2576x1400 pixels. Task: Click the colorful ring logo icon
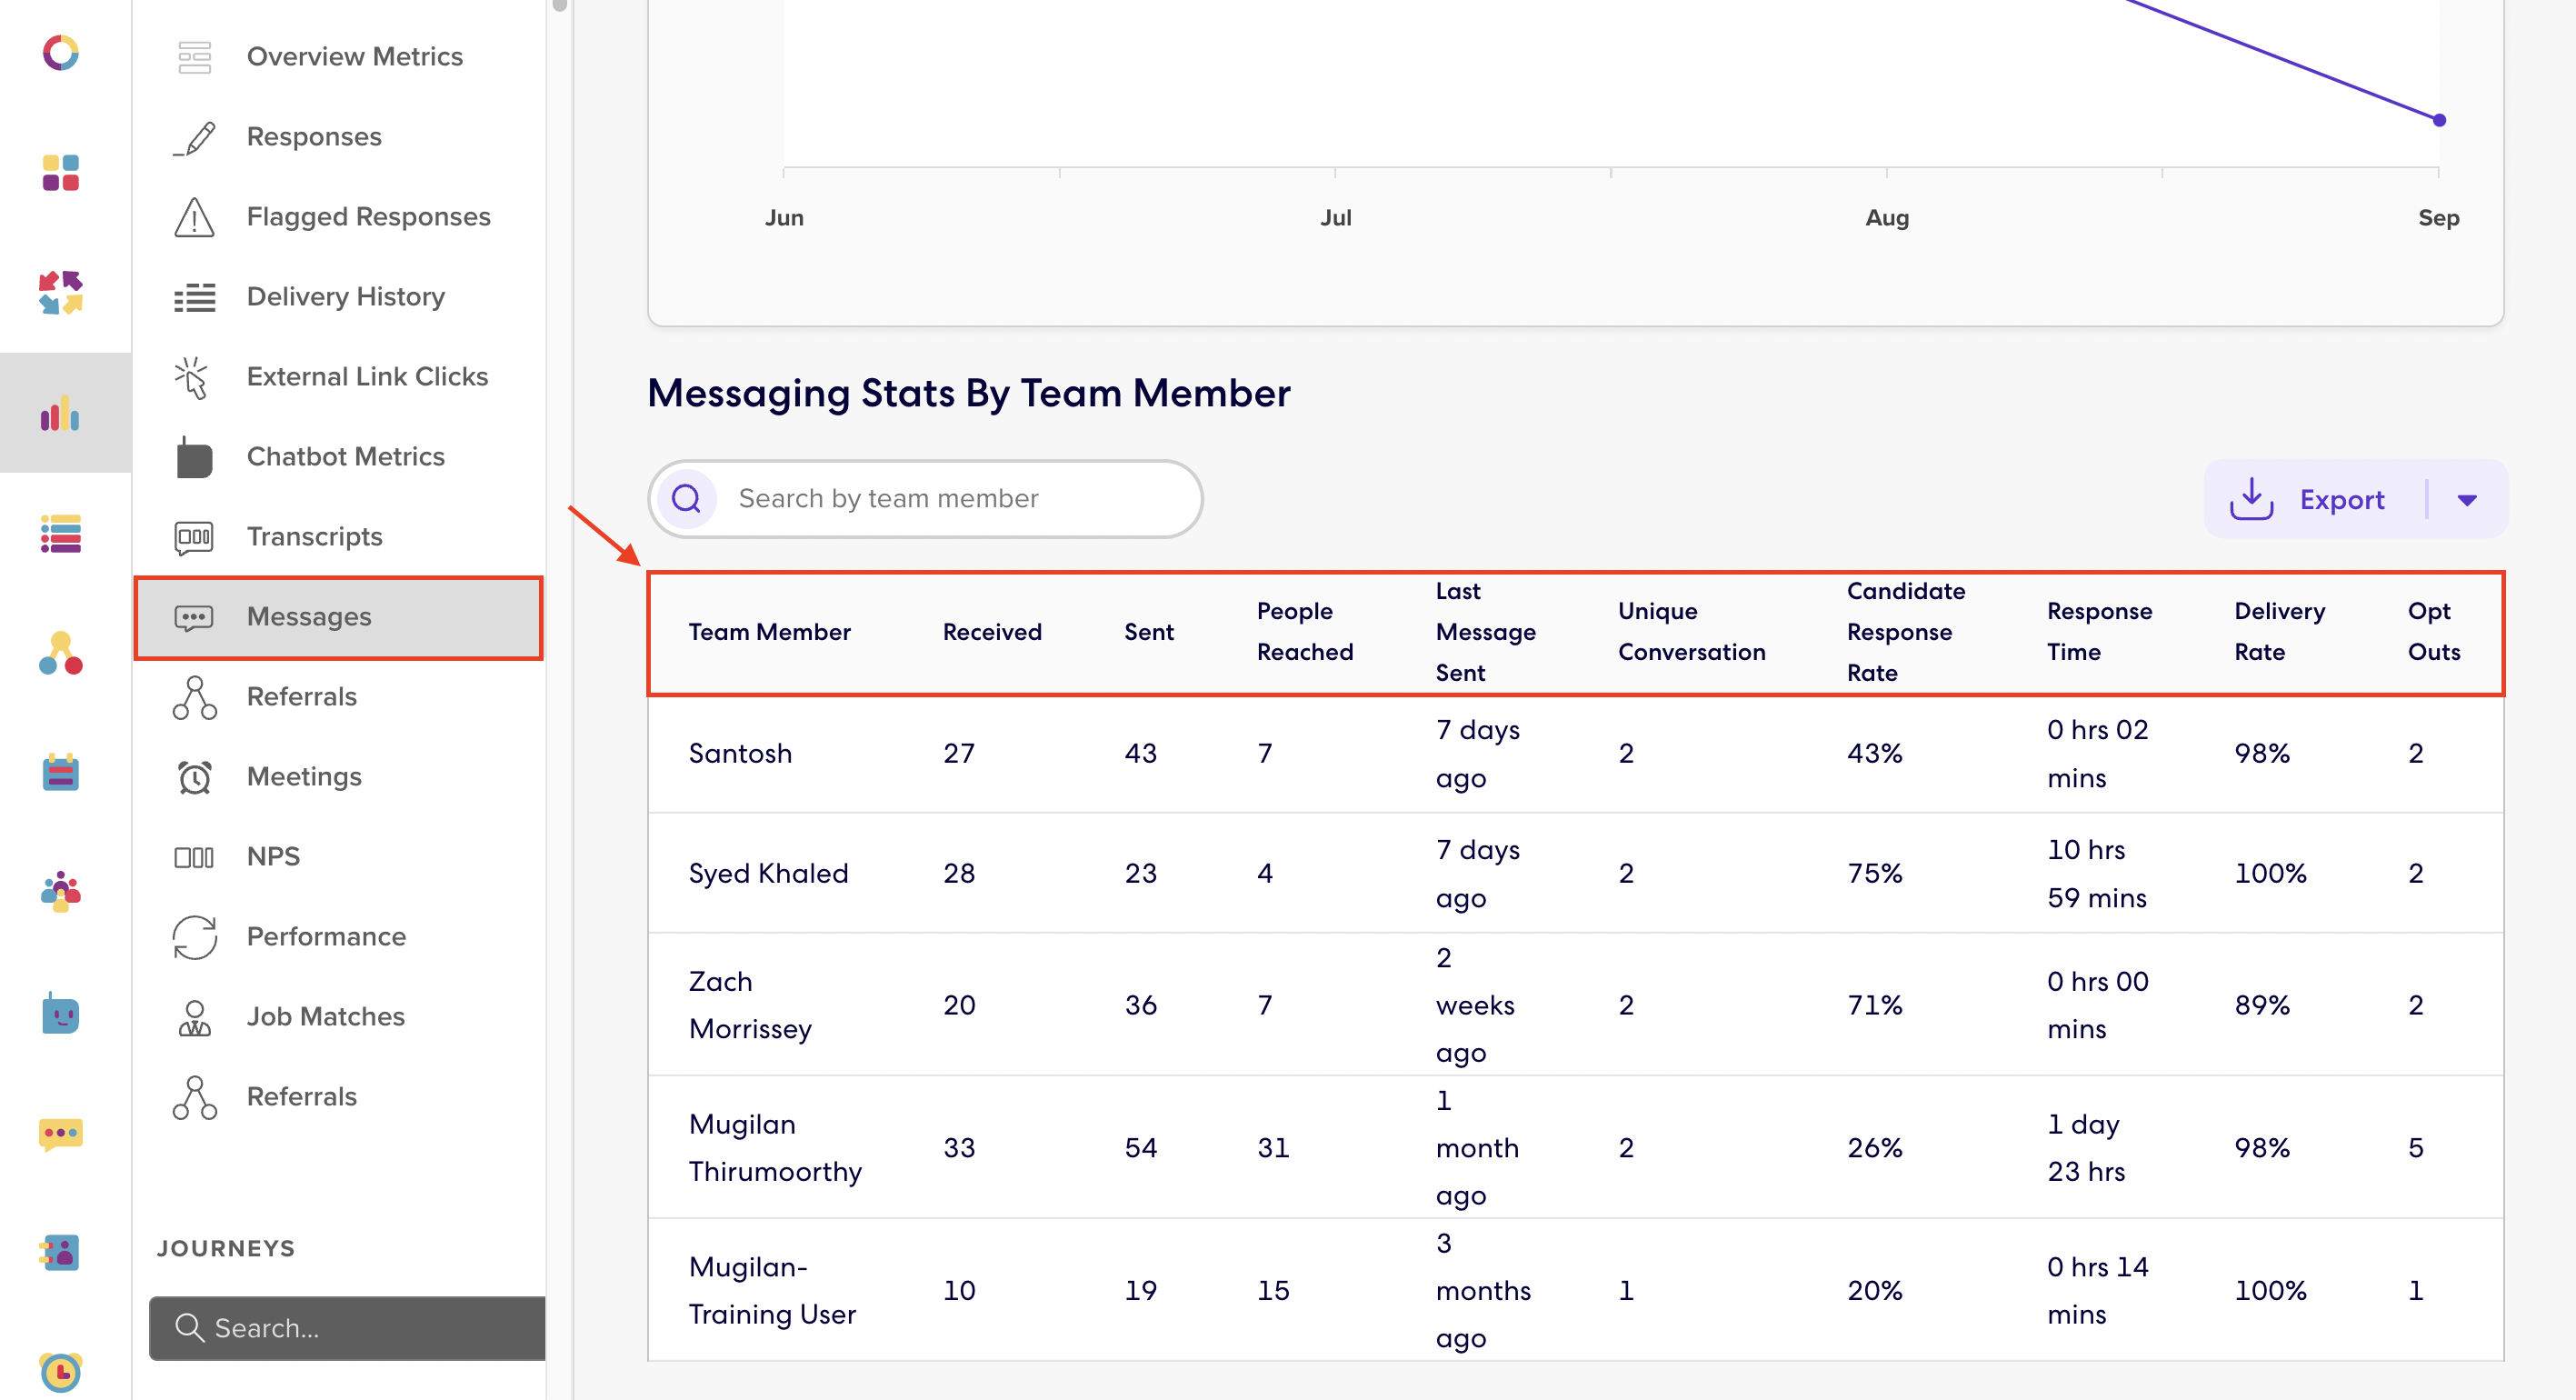pos(60,53)
